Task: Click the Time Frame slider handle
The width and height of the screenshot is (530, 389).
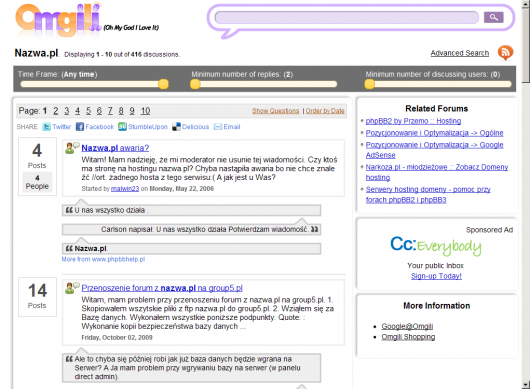Action: [163, 84]
